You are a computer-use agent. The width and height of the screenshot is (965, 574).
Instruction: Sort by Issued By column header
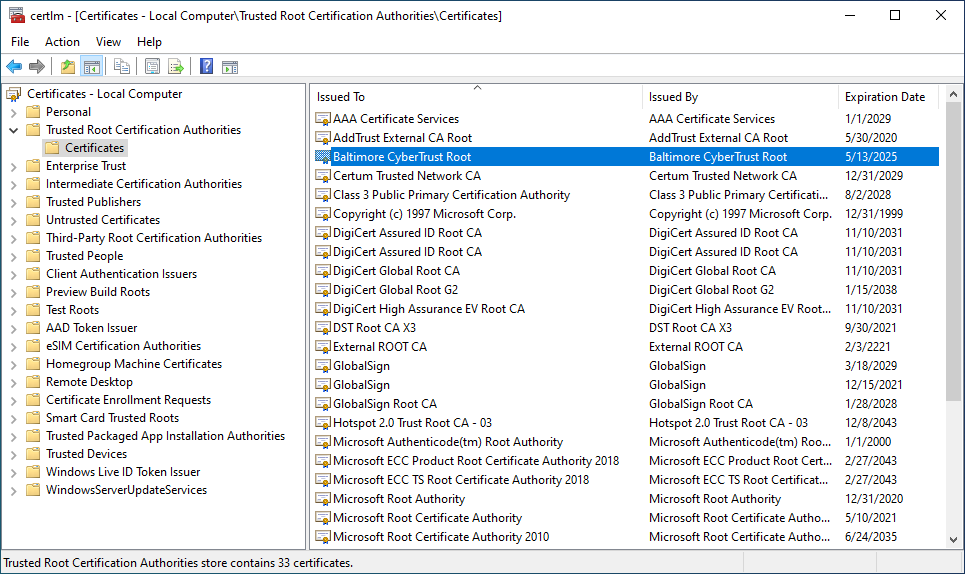pyautogui.click(x=740, y=97)
